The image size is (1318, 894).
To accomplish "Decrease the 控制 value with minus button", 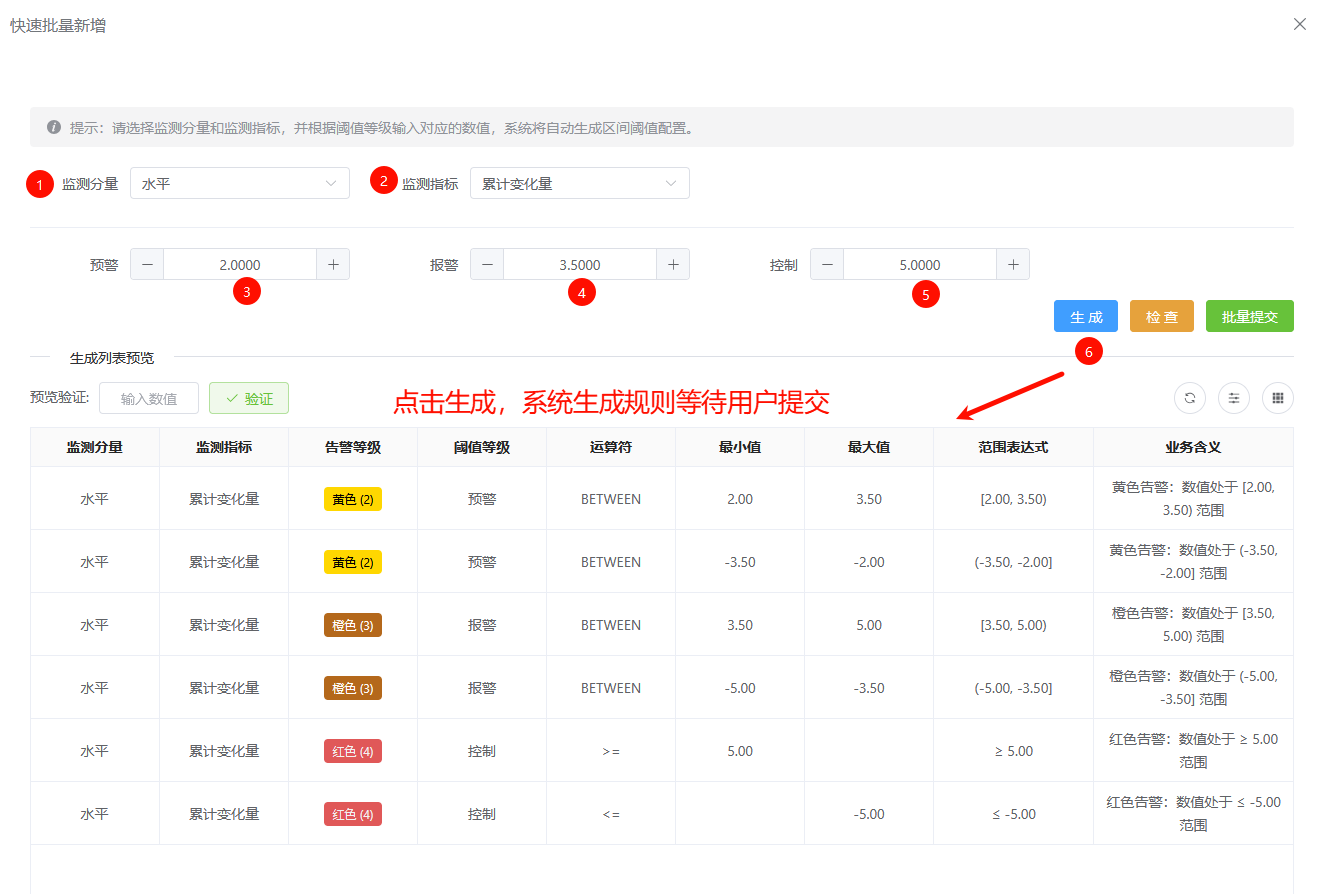I will click(x=827, y=265).
